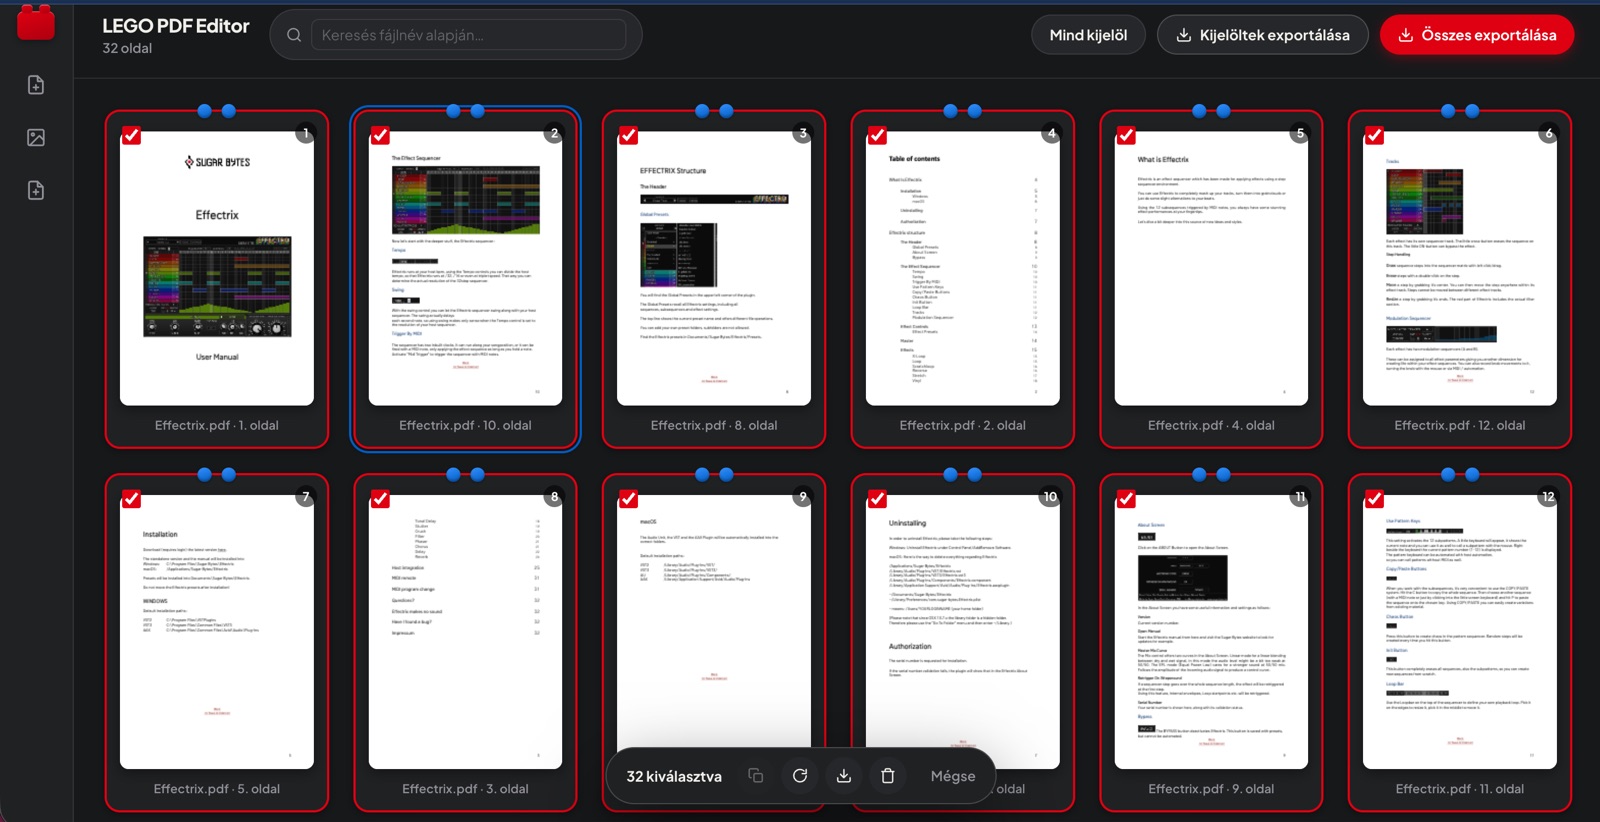Image resolution: width=1600 pixels, height=822 pixels.
Task: Toggle the checkbox on Effectrix.pdf 4. oldal
Action: [x=1126, y=136]
